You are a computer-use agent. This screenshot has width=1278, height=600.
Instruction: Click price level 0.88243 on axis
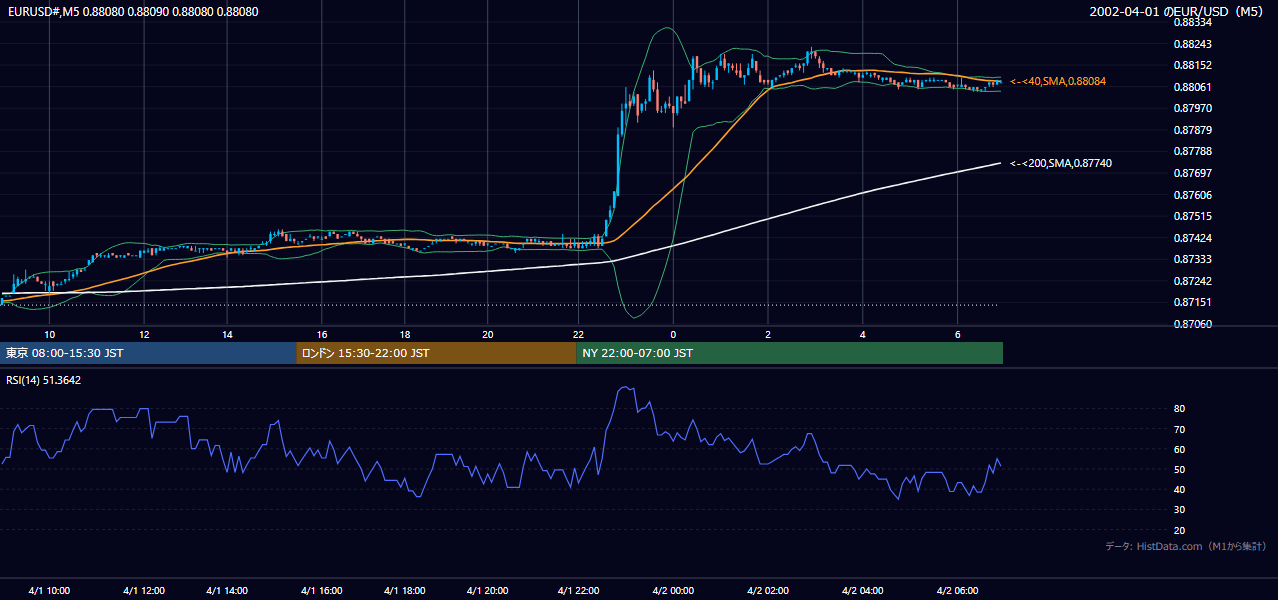click(x=1192, y=44)
